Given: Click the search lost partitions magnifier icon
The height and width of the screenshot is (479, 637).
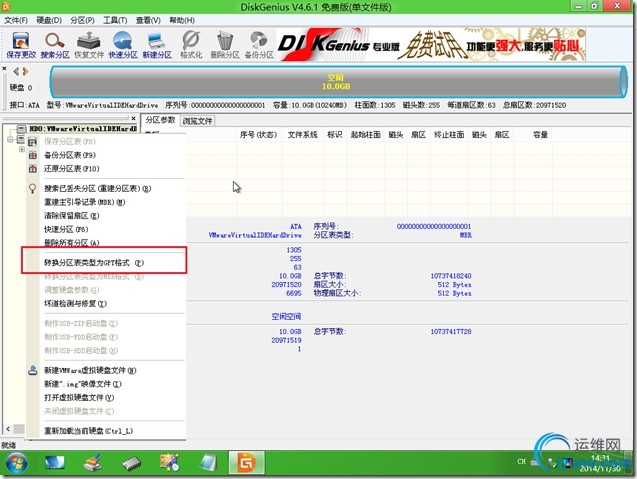Looking at the screenshot, I should [x=32, y=189].
